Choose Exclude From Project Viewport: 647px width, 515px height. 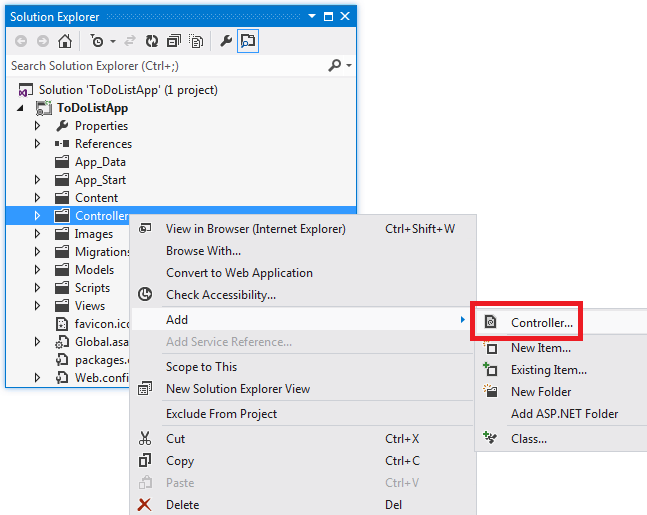303,414
